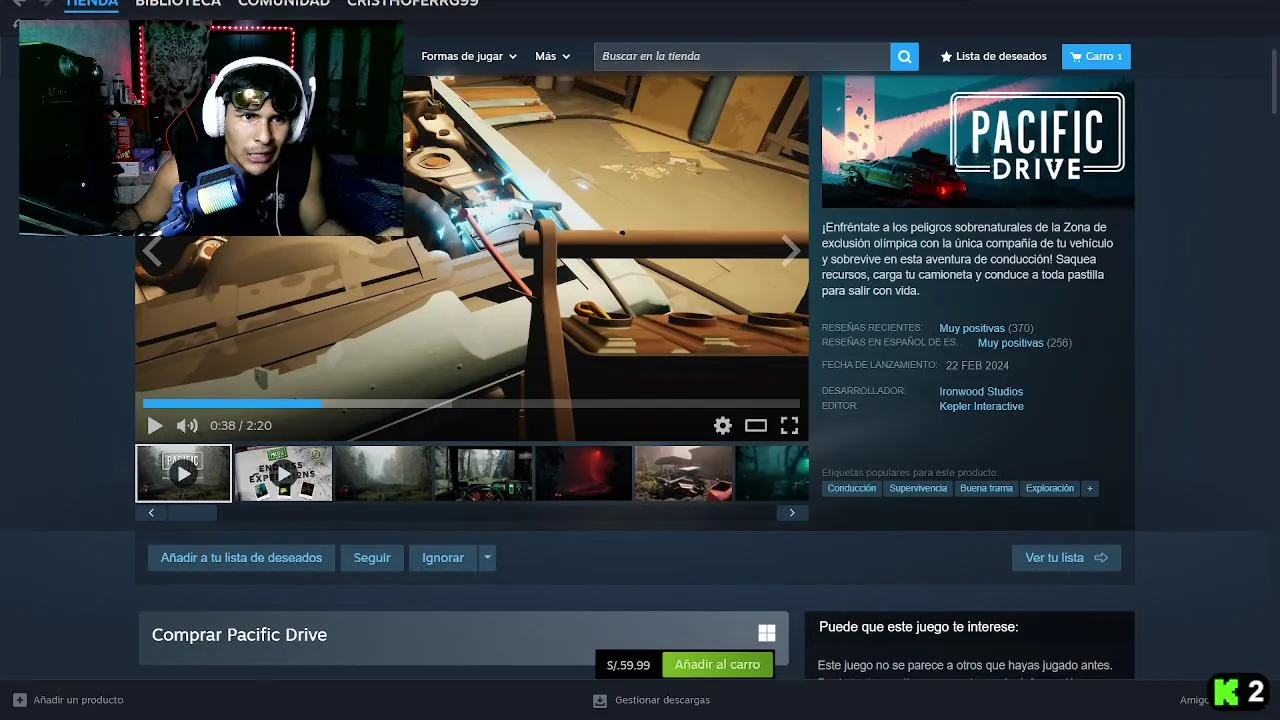Click Añadir a tu lista de deseados
Screen dimensions: 1280x720
(x=241, y=558)
